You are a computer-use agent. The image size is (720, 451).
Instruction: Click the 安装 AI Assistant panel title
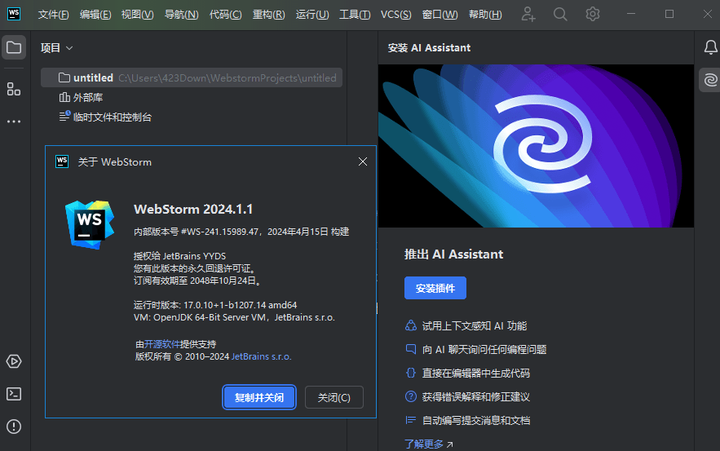point(429,48)
